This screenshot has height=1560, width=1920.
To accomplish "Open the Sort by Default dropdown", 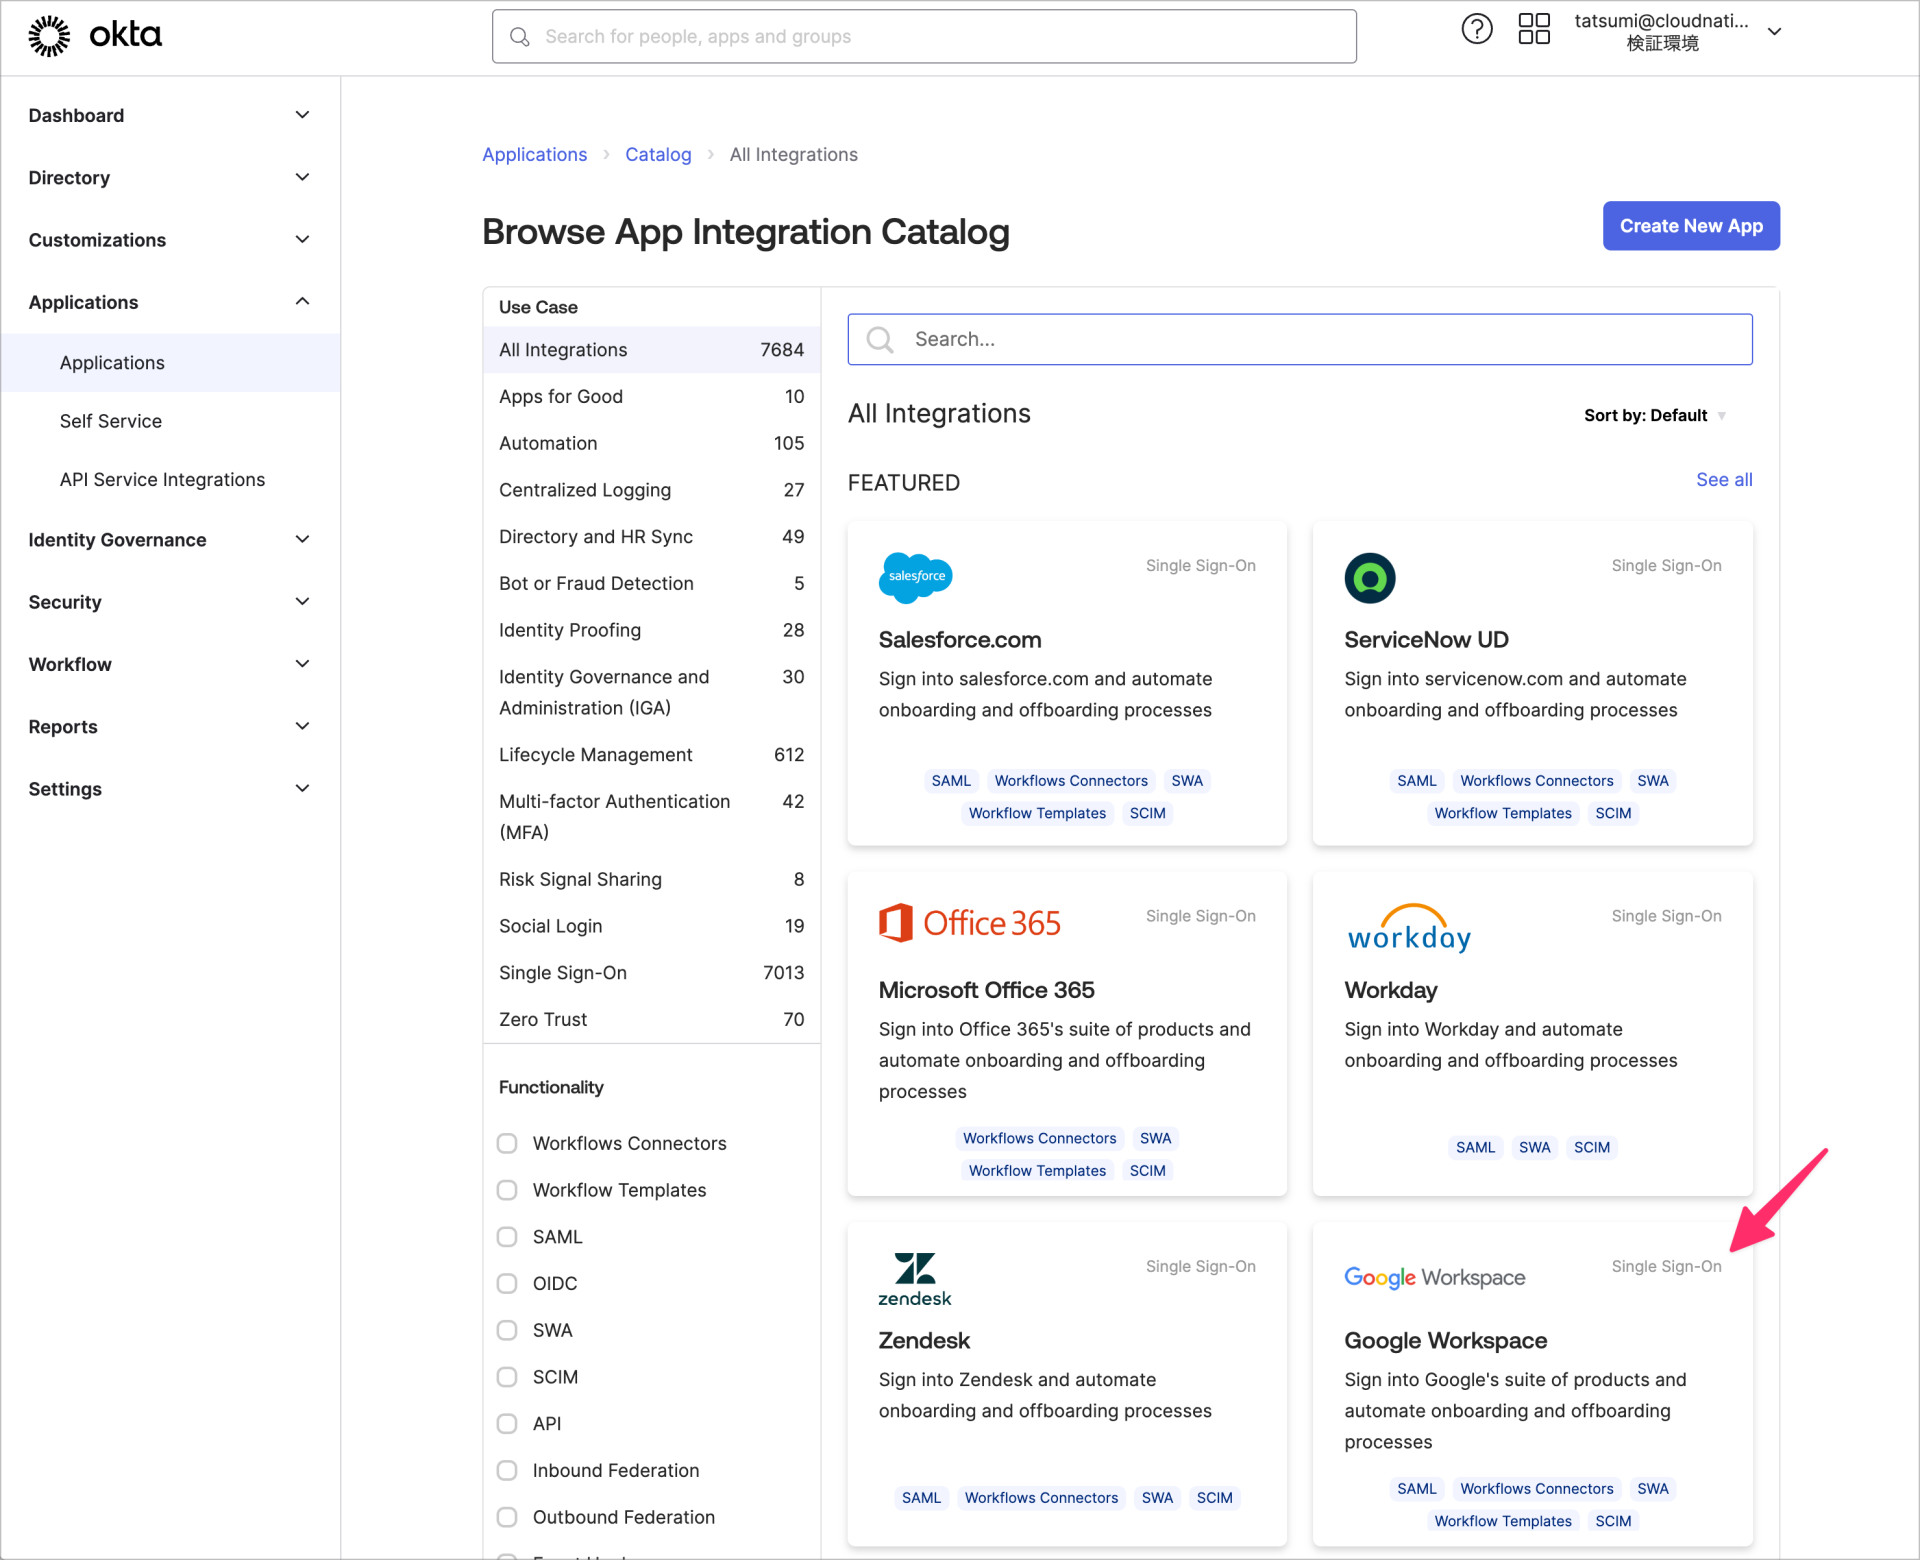I will (x=1654, y=415).
